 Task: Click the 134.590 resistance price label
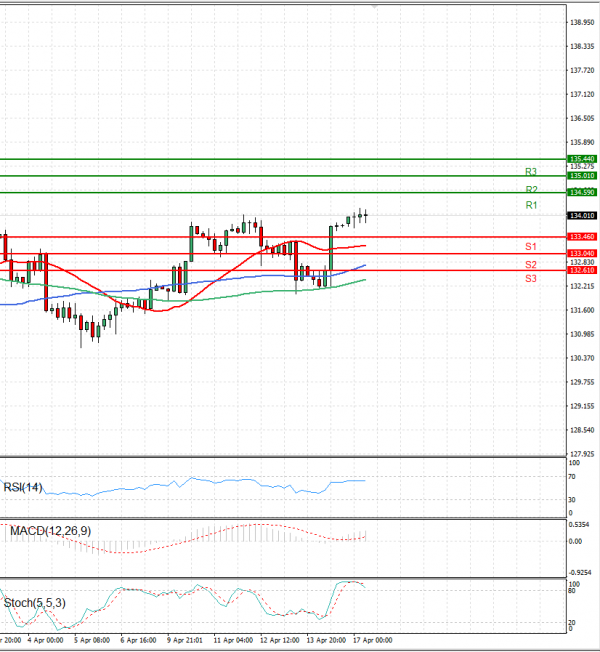pyautogui.click(x=582, y=192)
